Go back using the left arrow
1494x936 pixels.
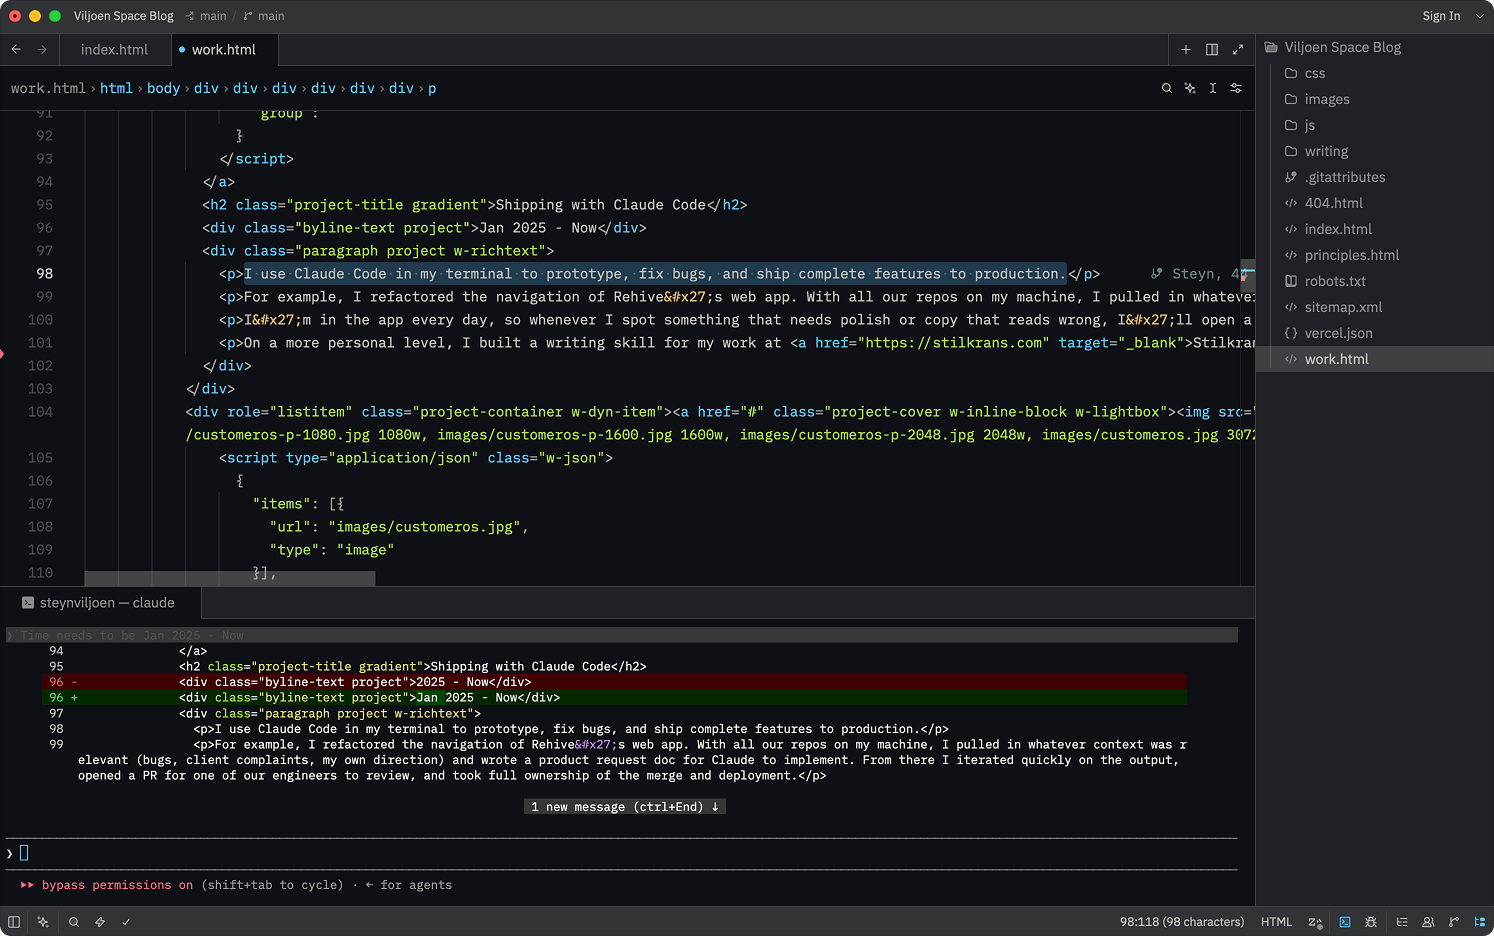click(16, 49)
